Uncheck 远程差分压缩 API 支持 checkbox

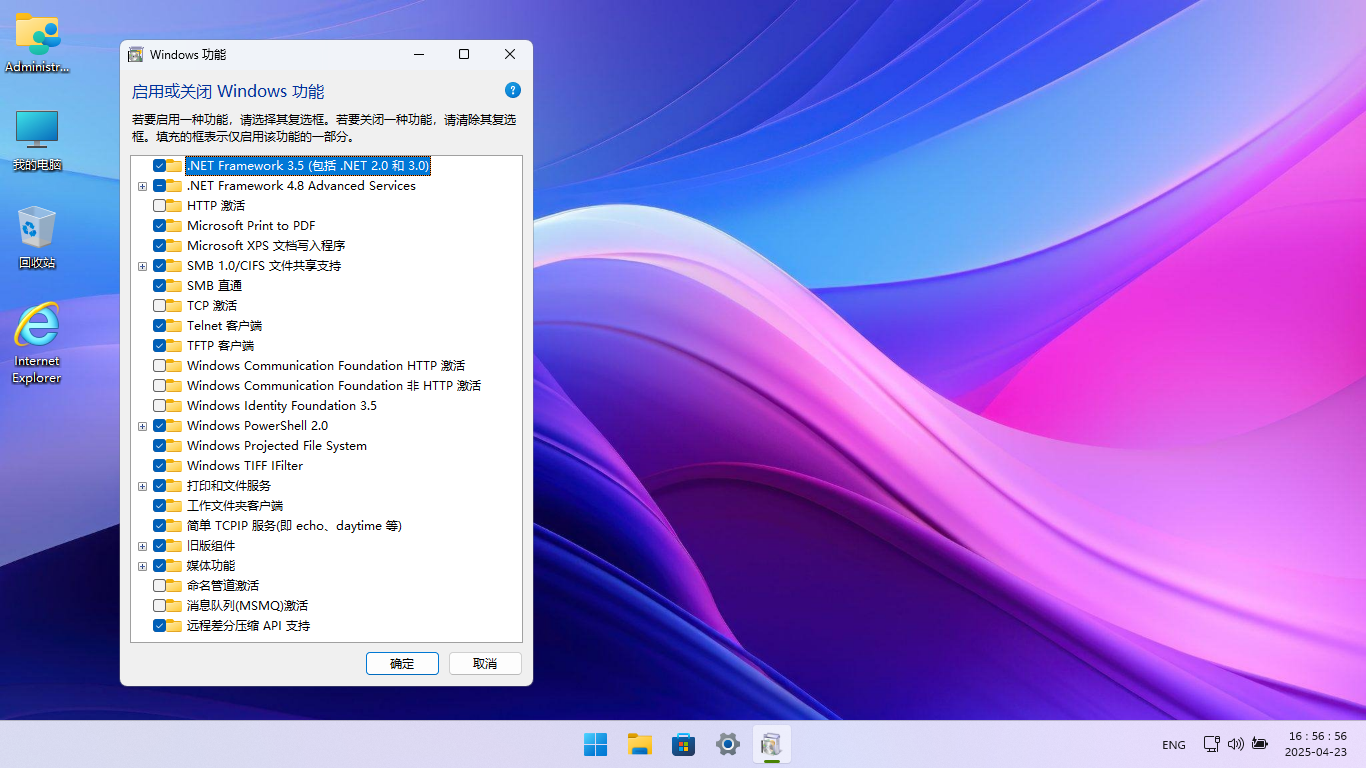pos(159,625)
